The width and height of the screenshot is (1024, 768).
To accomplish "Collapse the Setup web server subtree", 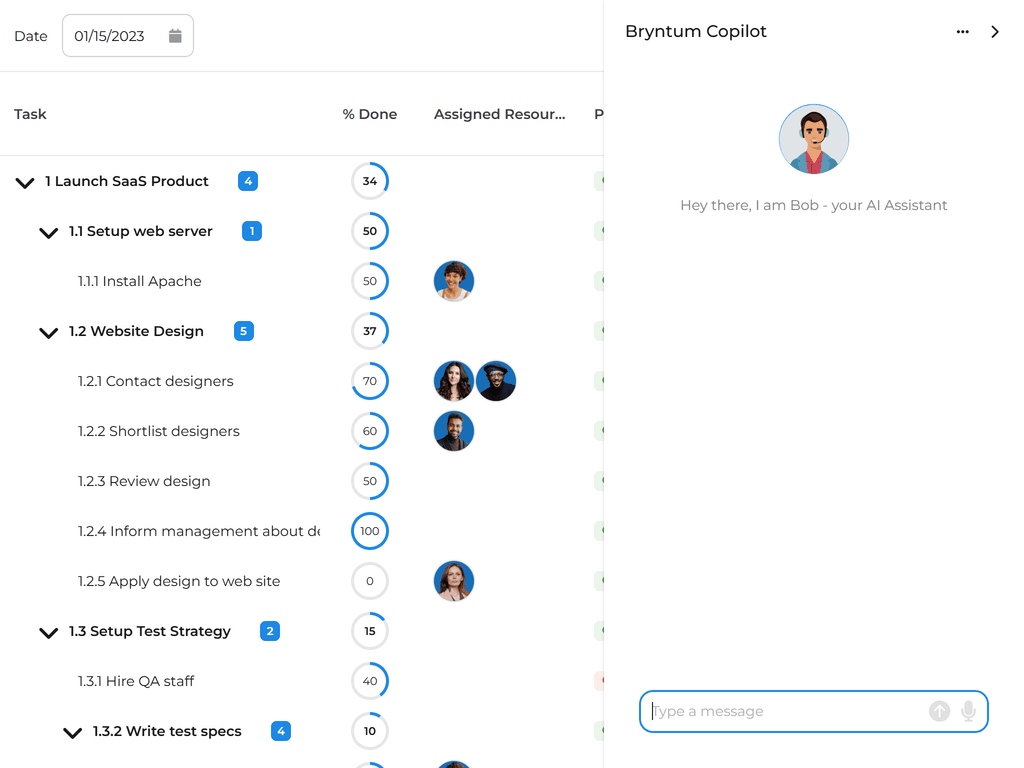I will pos(48,232).
